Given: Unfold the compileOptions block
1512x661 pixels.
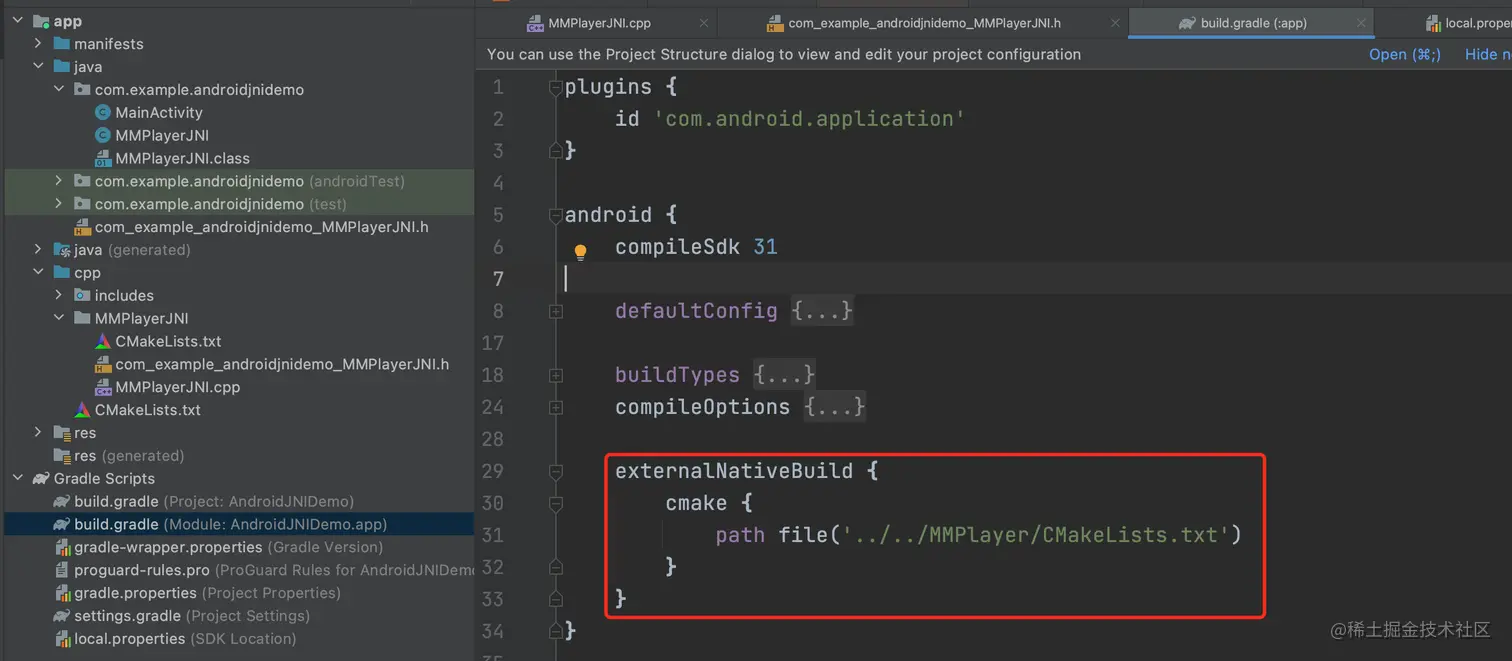Looking at the screenshot, I should point(556,408).
